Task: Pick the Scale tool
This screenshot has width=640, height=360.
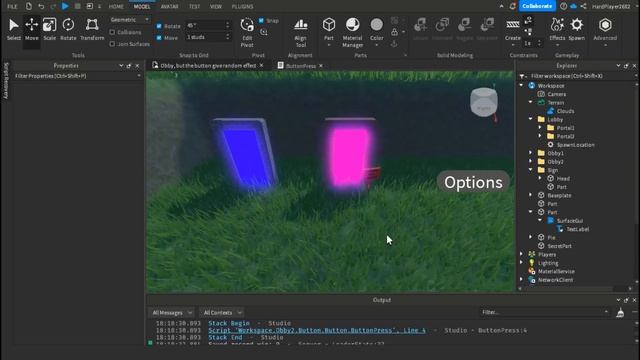Action: click(x=49, y=29)
